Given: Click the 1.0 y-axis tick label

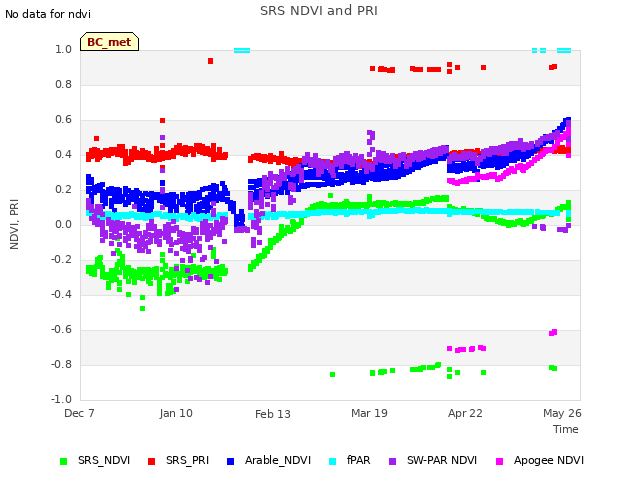Looking at the screenshot, I should 63,49.
